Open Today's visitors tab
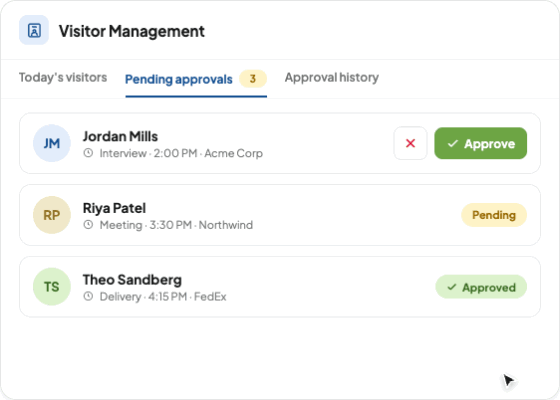Viewport: 560px width, 400px height. 63,78
